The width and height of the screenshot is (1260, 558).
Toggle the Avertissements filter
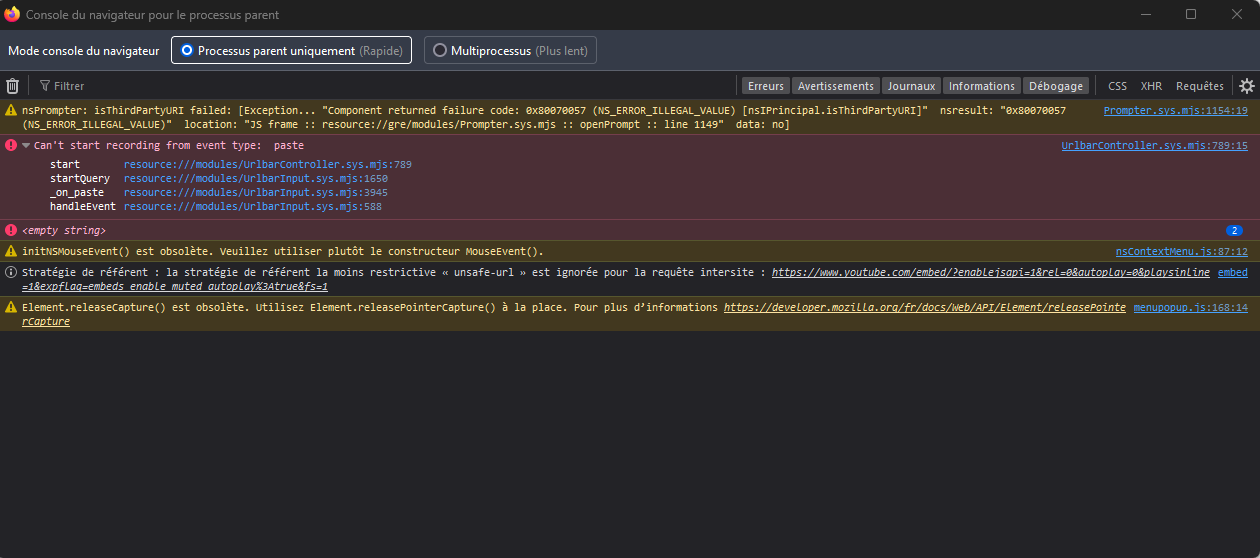click(x=836, y=86)
